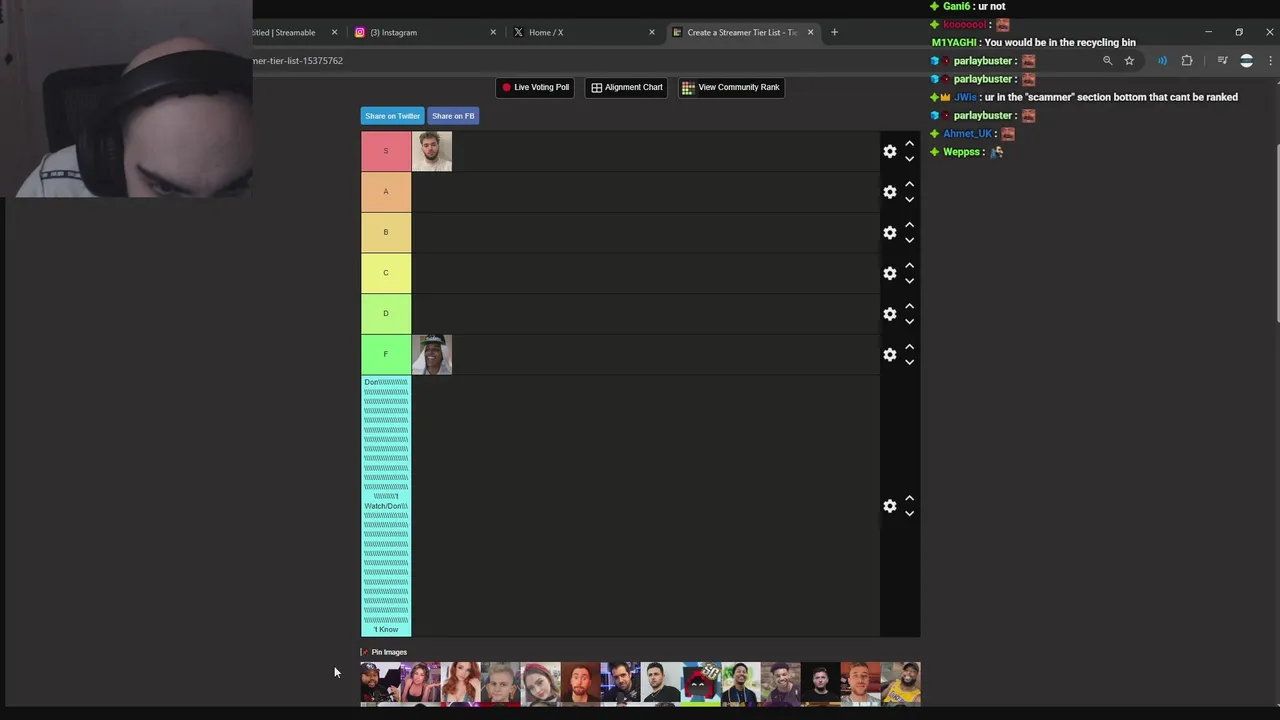Move the F tier row up
The image size is (1280, 720).
coord(909,347)
